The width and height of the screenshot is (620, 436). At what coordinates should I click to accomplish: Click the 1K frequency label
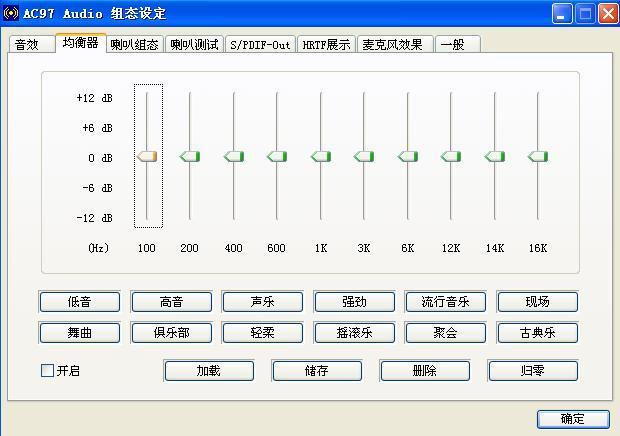[x=321, y=248]
